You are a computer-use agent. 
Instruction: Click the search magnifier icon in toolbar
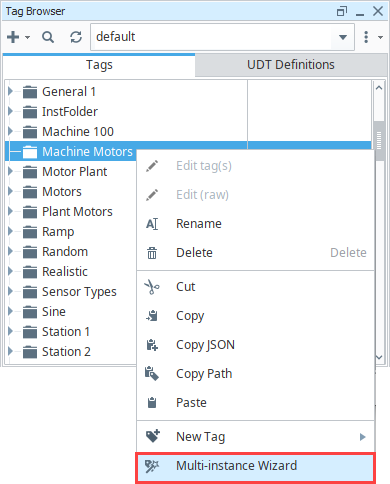tap(48, 37)
